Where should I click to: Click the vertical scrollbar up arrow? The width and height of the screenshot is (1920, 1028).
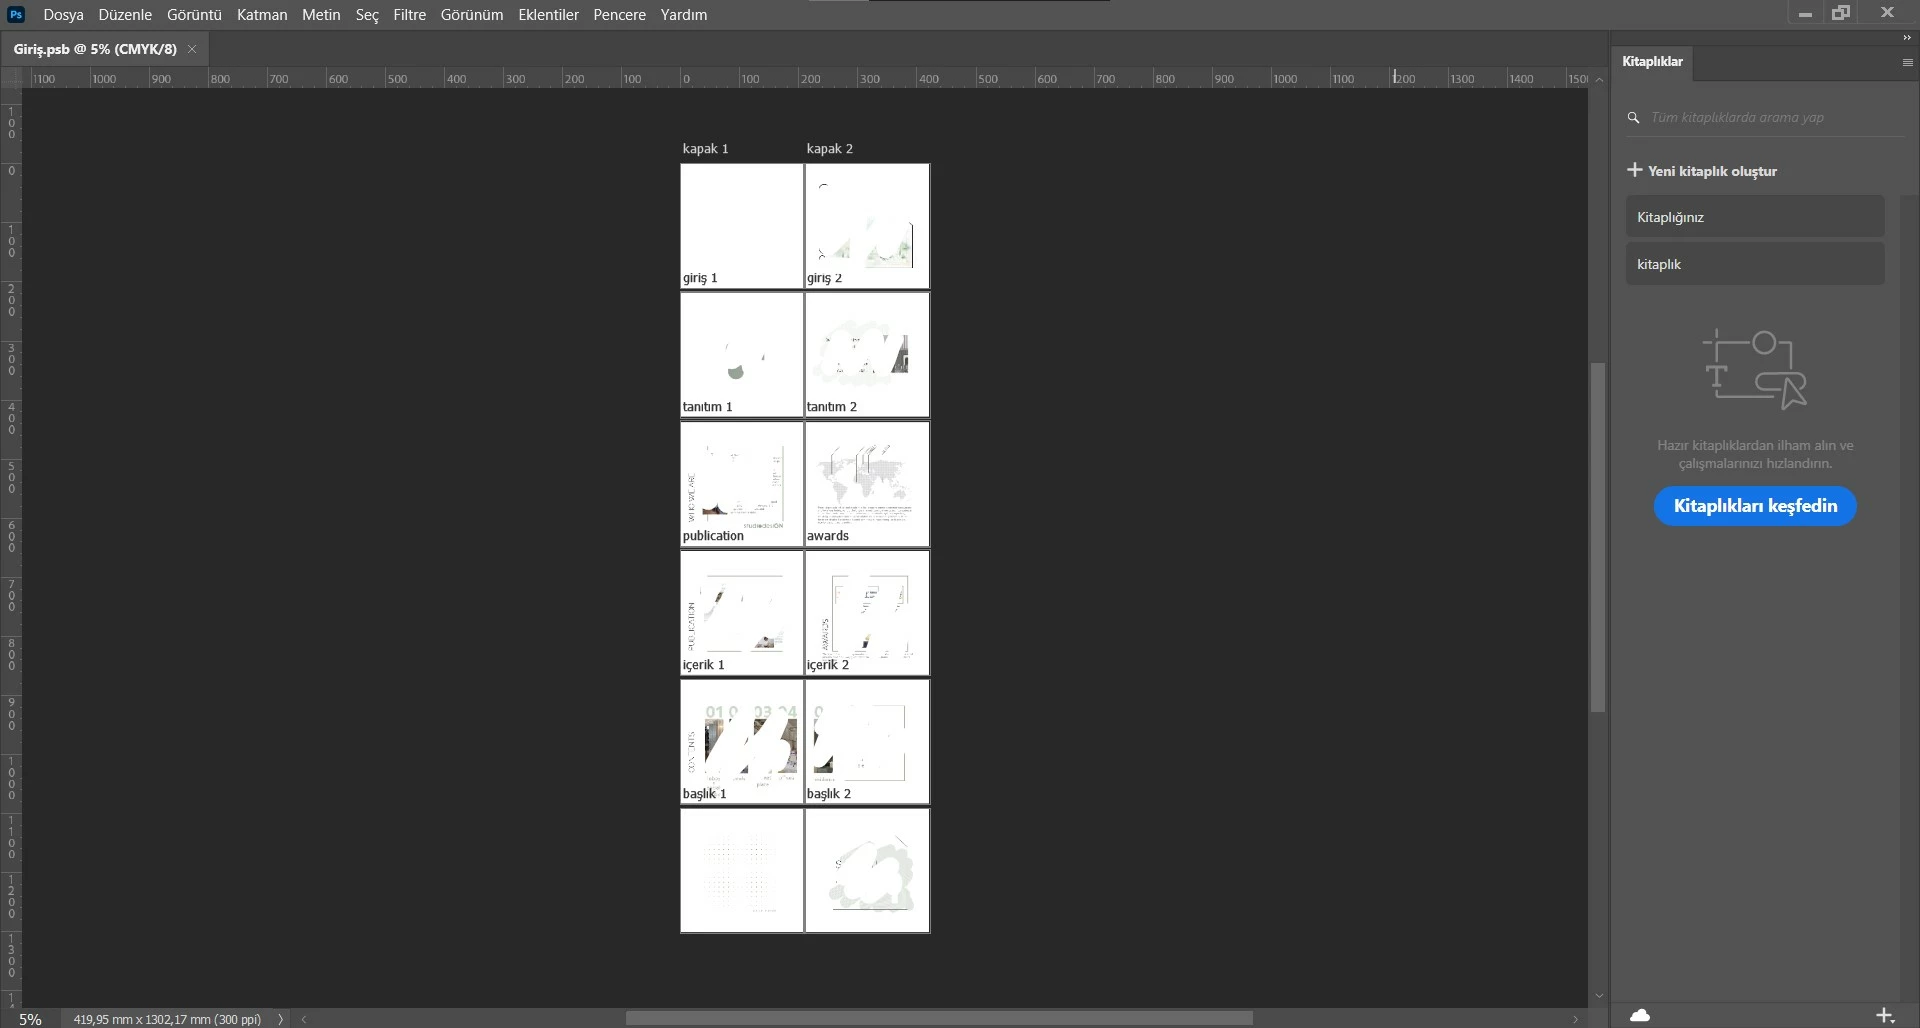pyautogui.click(x=1598, y=80)
